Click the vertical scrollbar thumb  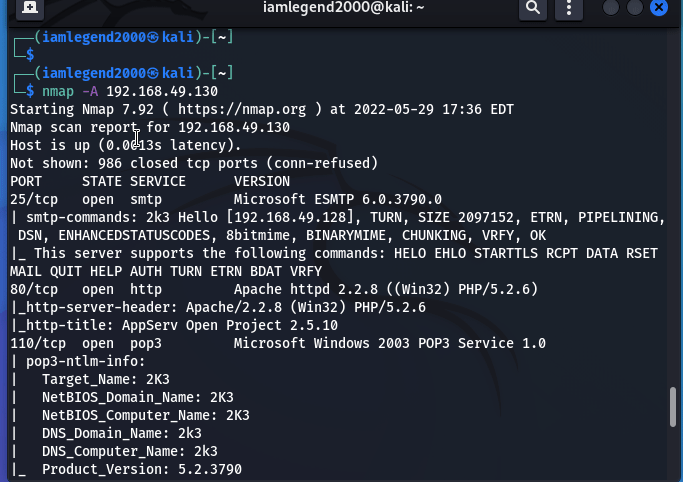[673, 407]
